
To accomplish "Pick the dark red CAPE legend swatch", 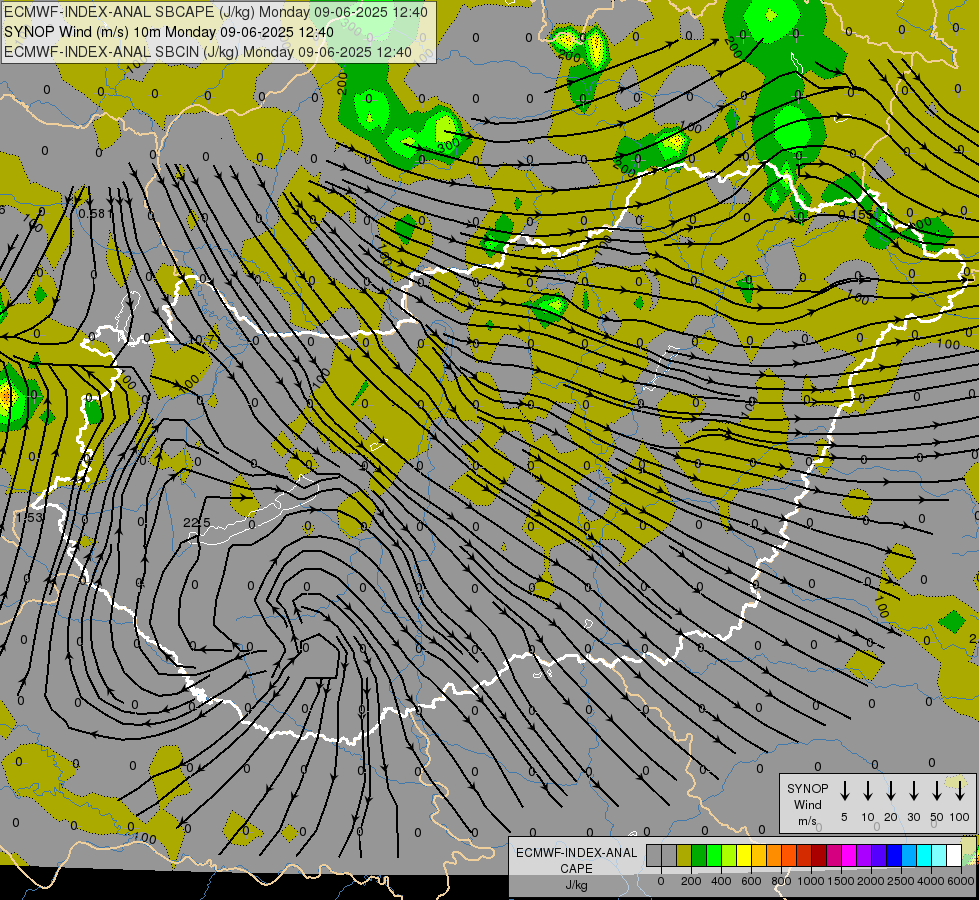I will point(820,855).
